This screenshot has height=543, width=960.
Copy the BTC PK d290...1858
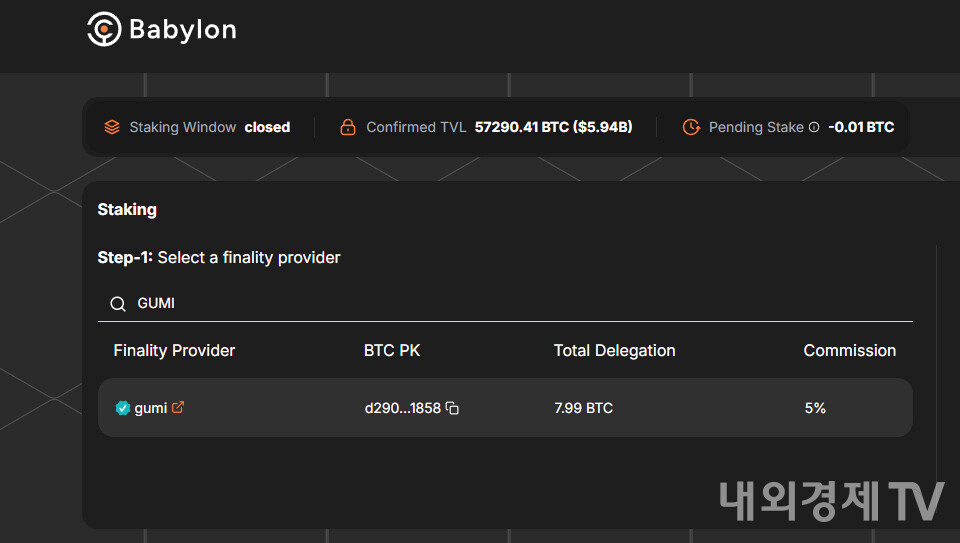pos(452,408)
